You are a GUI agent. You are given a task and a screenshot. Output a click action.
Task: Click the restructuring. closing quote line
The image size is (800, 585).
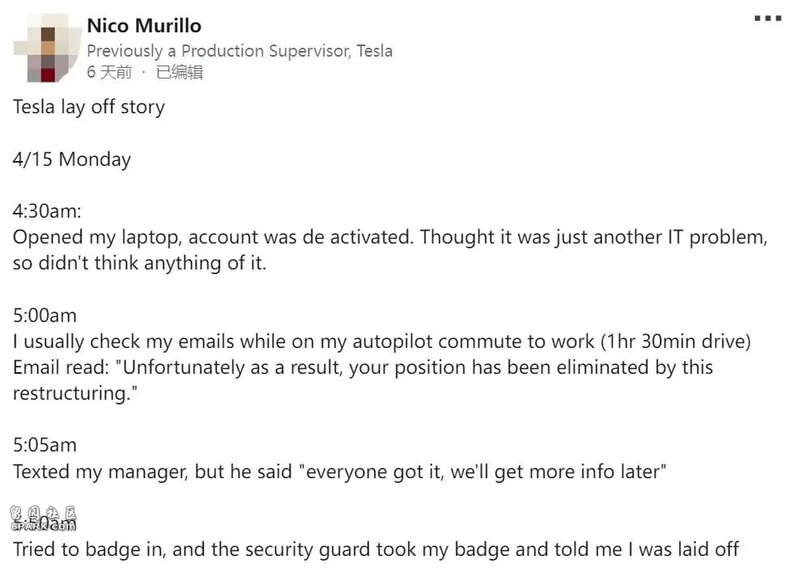click(76, 394)
